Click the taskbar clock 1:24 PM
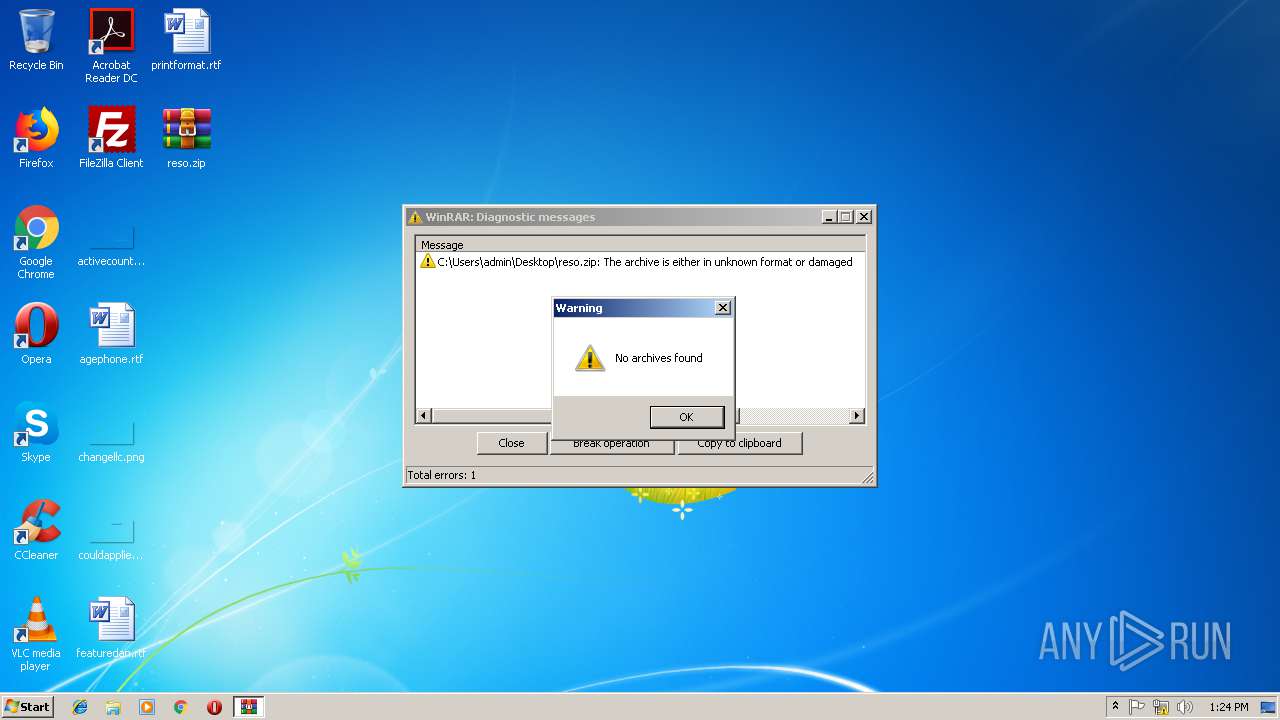Image resolution: width=1280 pixels, height=720 pixels. 1228,707
